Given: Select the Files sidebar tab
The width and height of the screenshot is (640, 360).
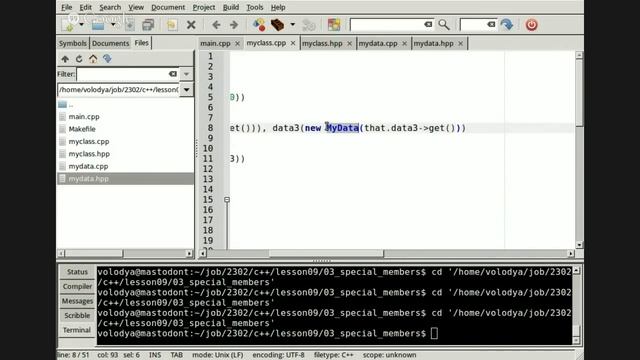Looking at the screenshot, I should click(x=142, y=43).
